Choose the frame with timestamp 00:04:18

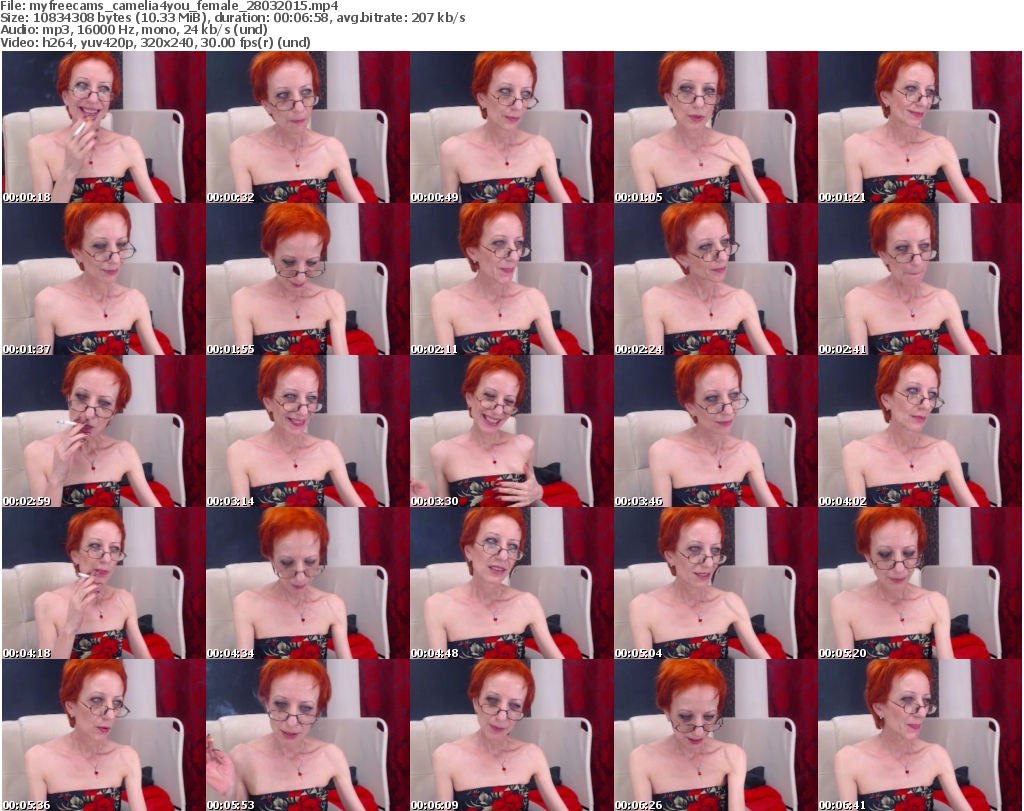pos(104,583)
